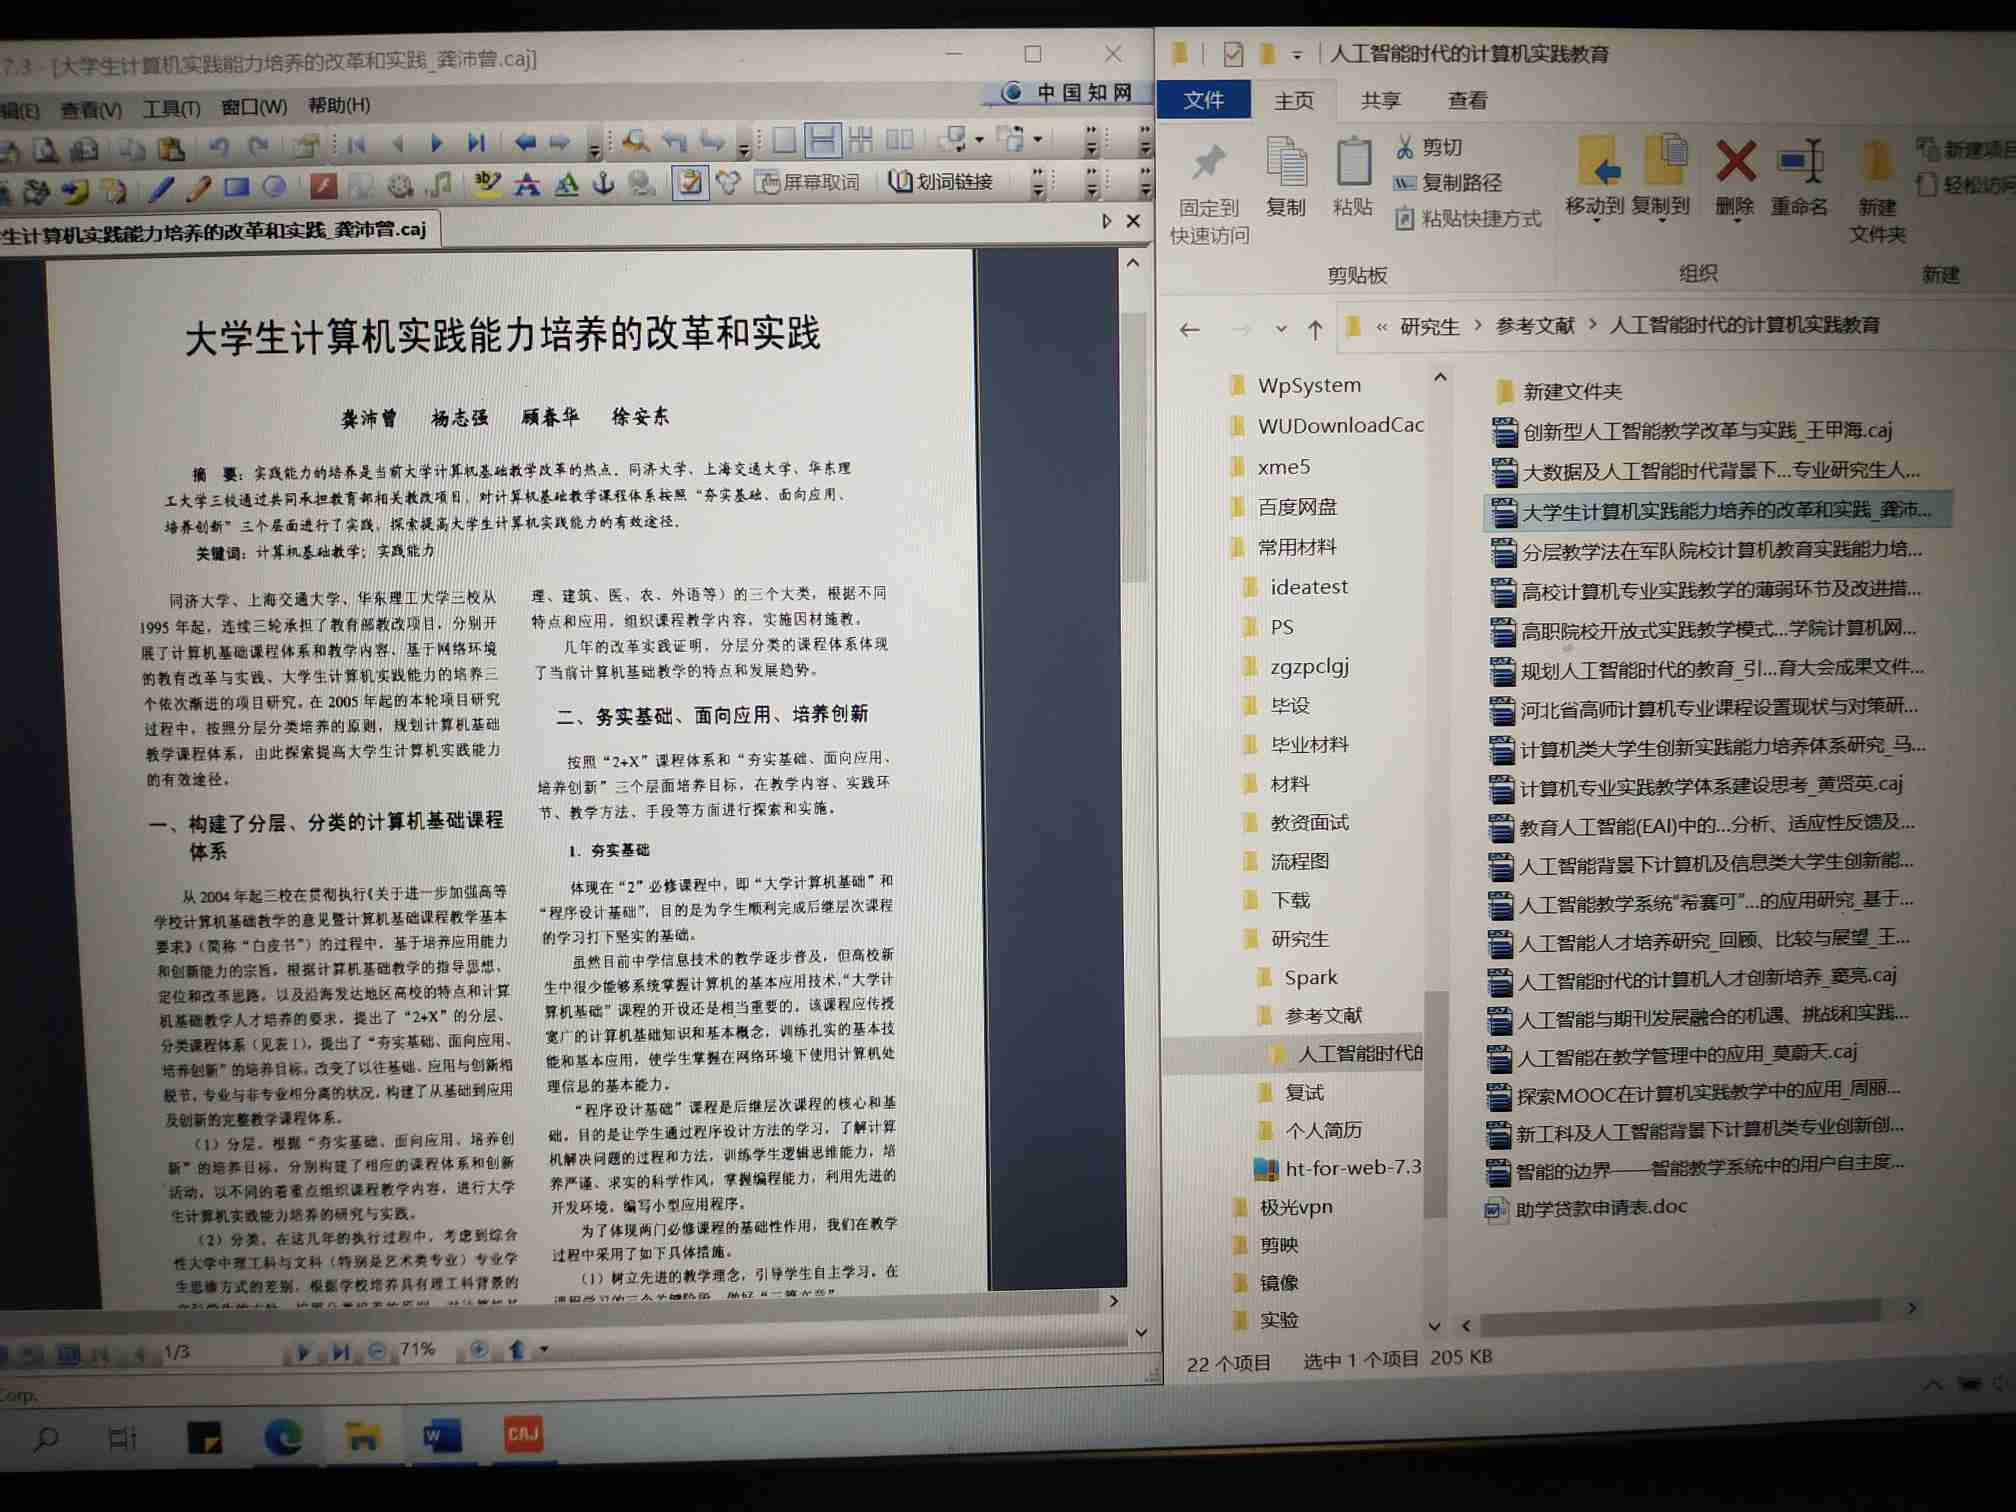Image resolution: width=2016 pixels, height=1512 pixels.
Task: Open the 查看 tab in Explorer ribbon
Action: tap(1467, 100)
